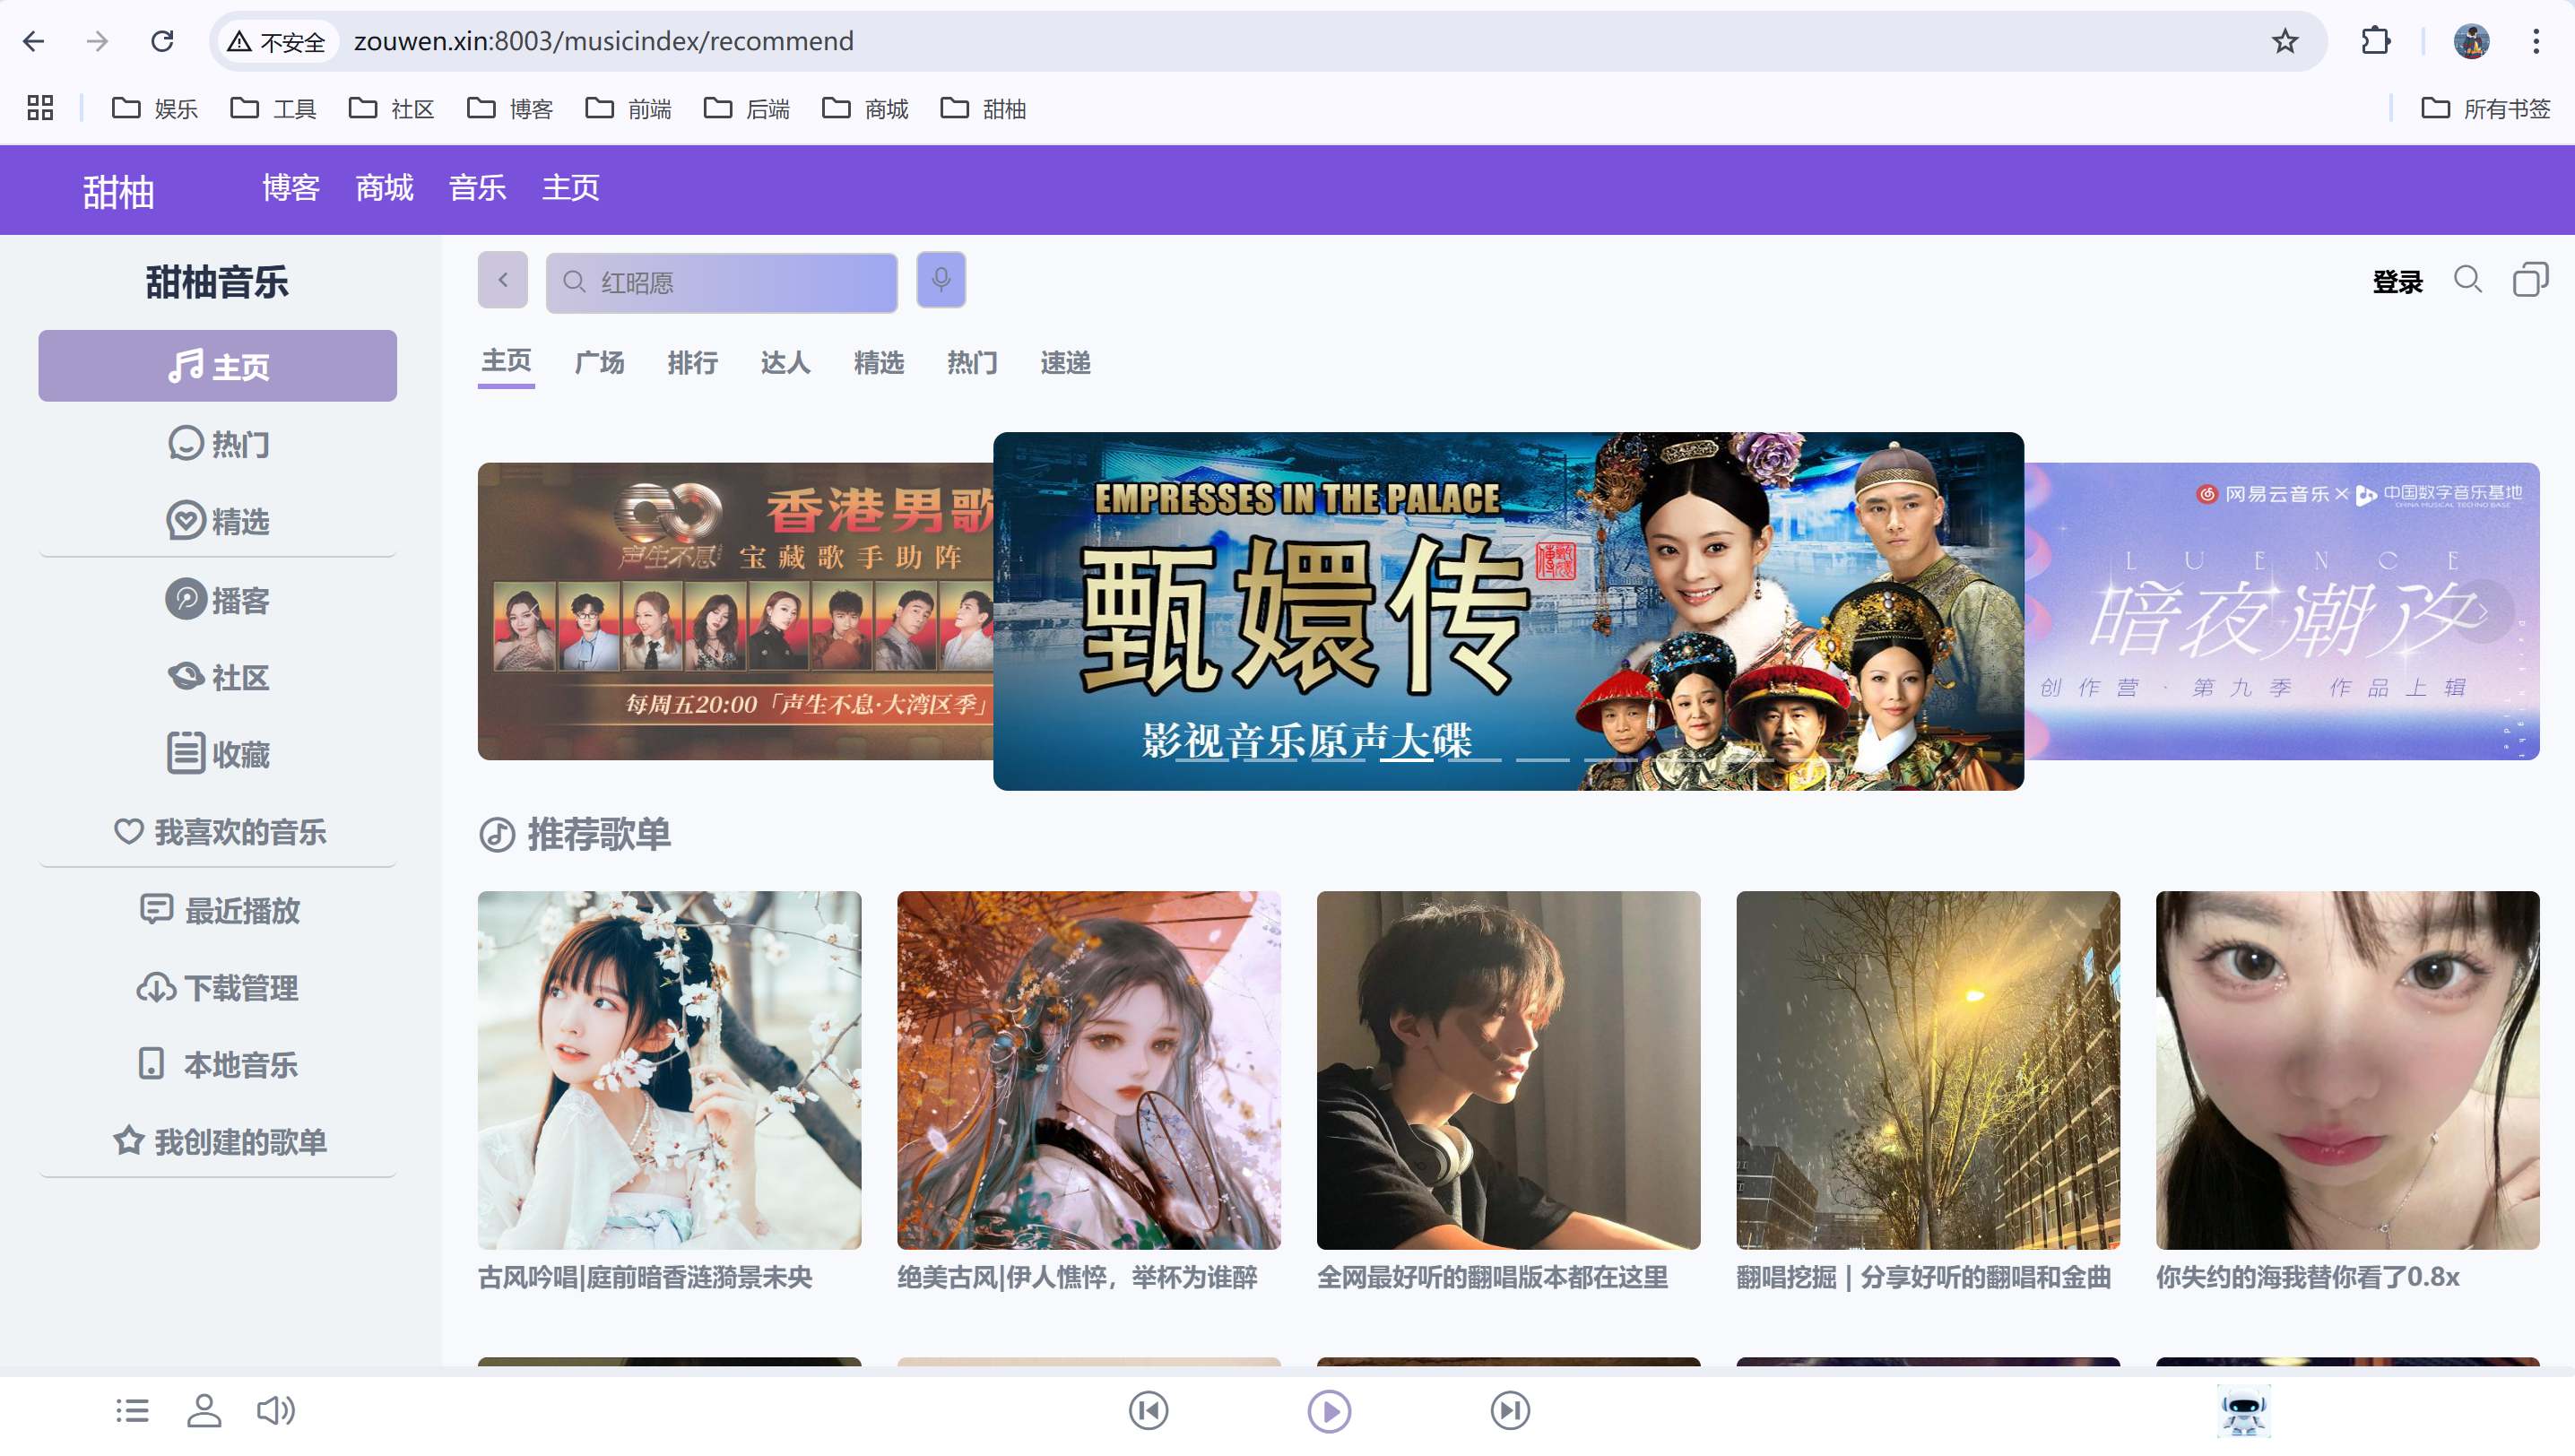Switch to the 速递 tab
Screen dimensions: 2575x1456
click(1065, 362)
